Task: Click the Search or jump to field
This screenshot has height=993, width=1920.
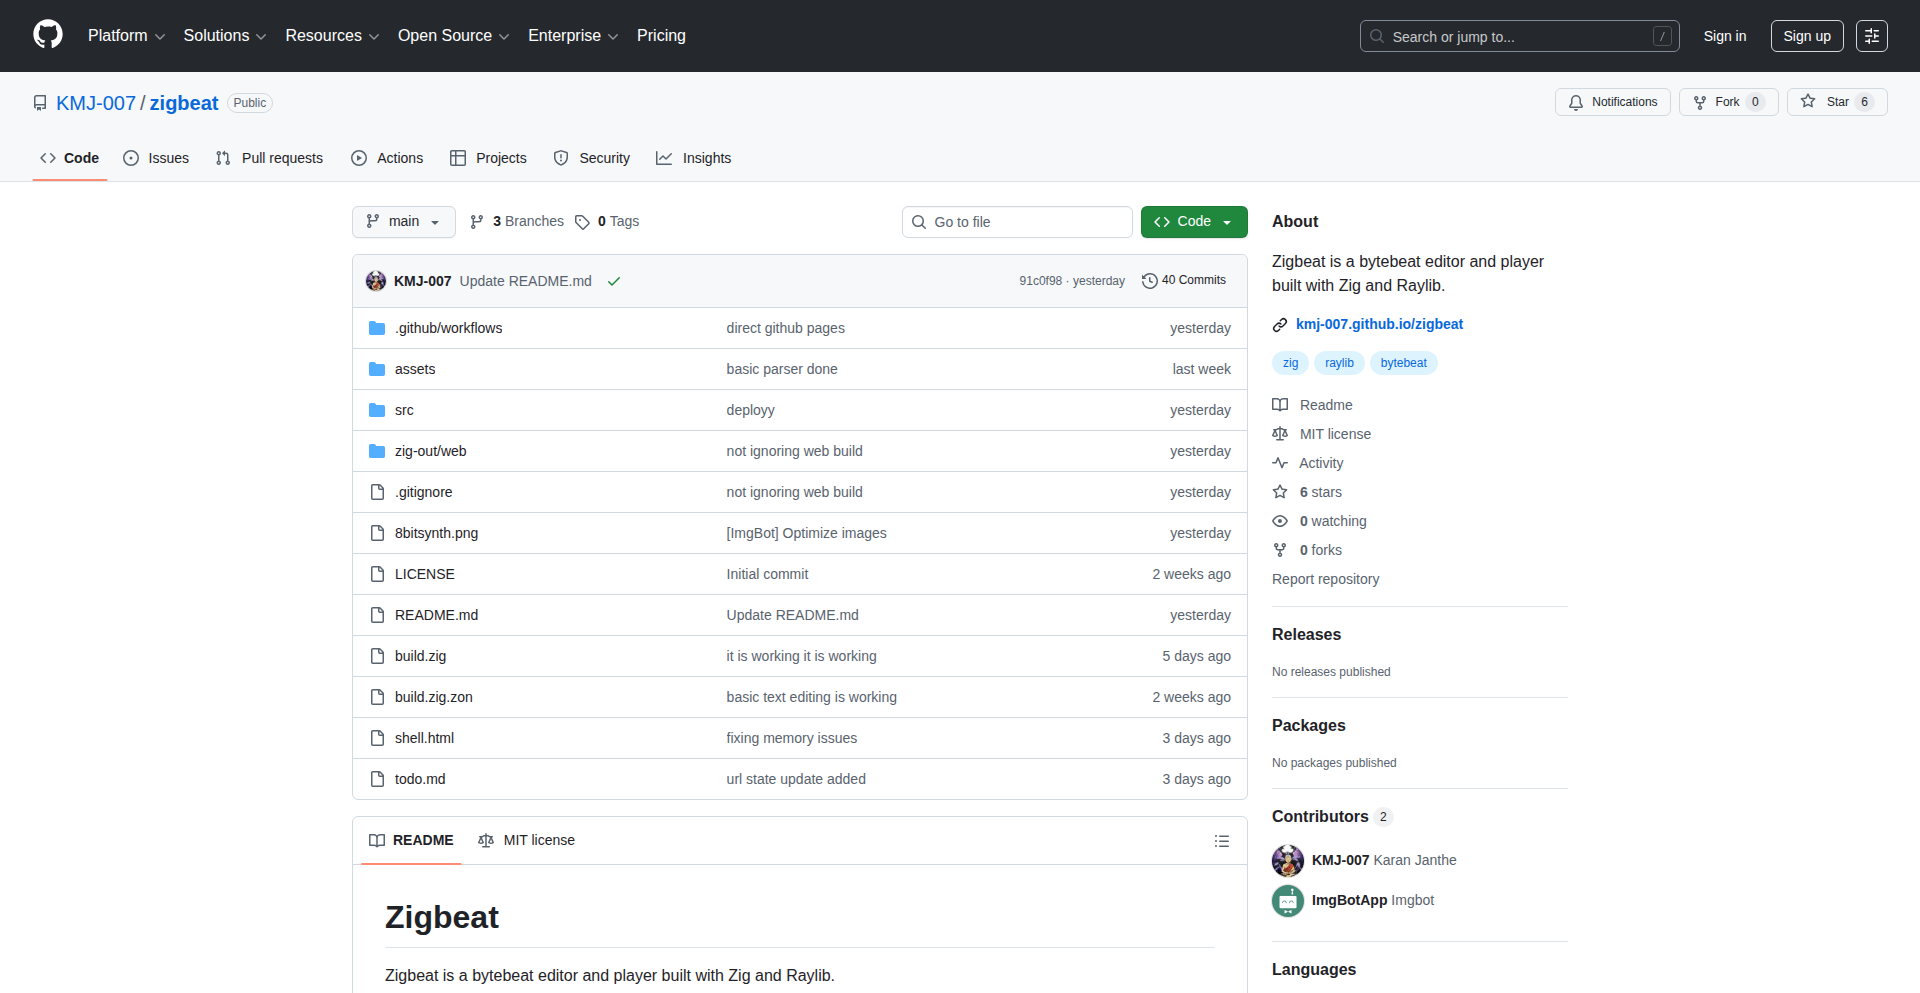Action: tap(1519, 36)
